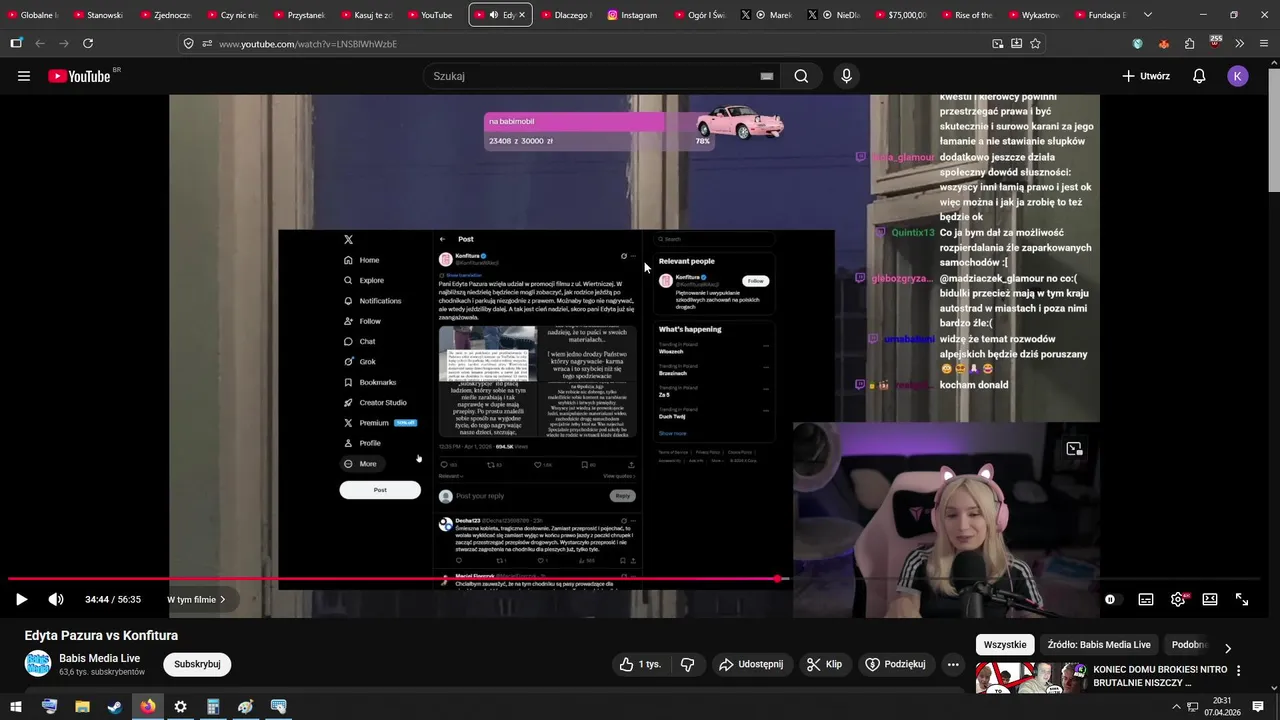Create a clip with Klip button
Screen dimensions: 1280x720
825,664
